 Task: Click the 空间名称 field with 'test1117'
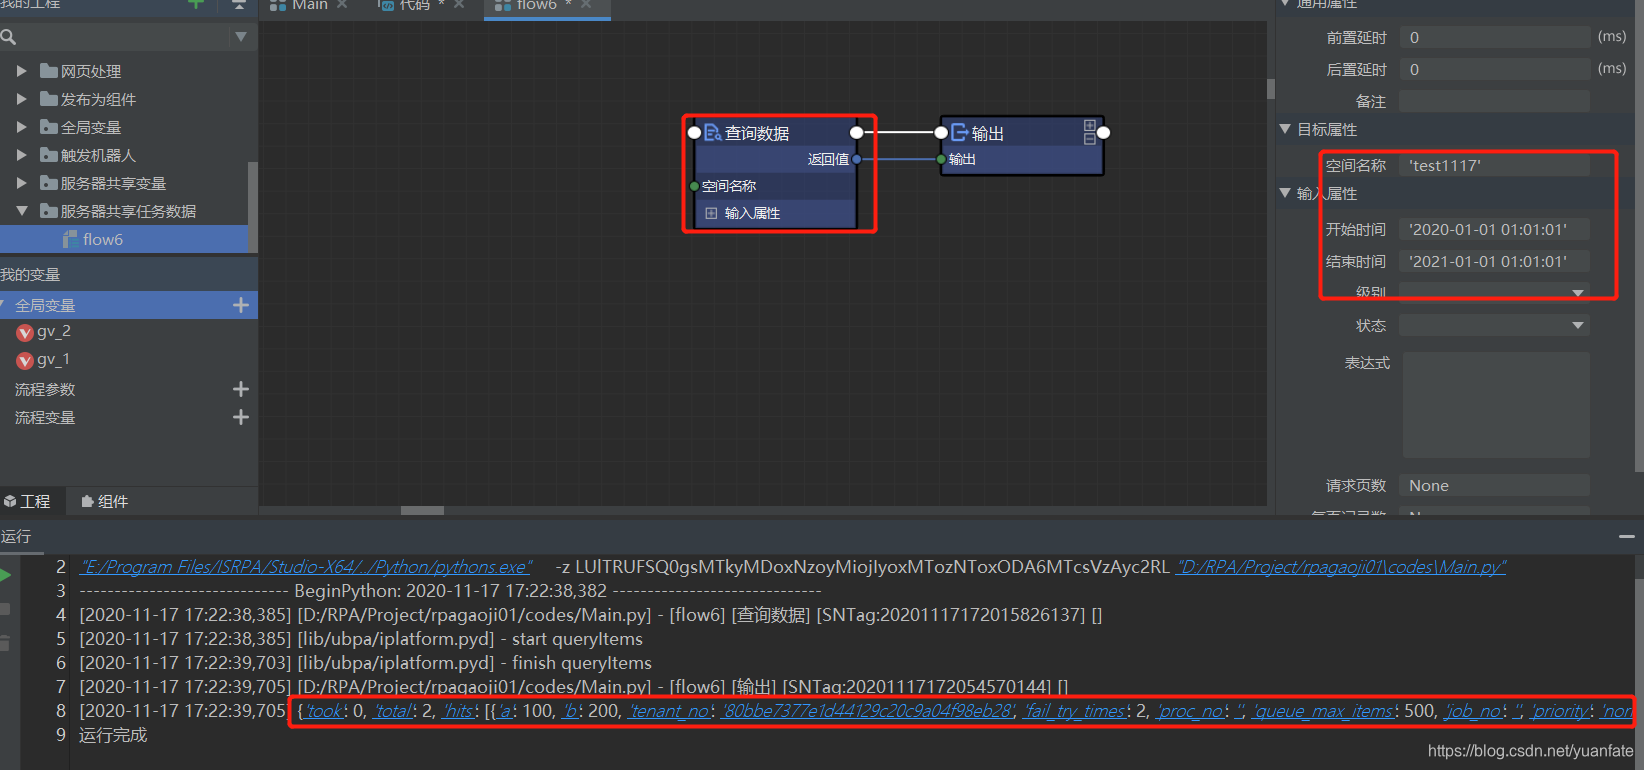[1494, 165]
